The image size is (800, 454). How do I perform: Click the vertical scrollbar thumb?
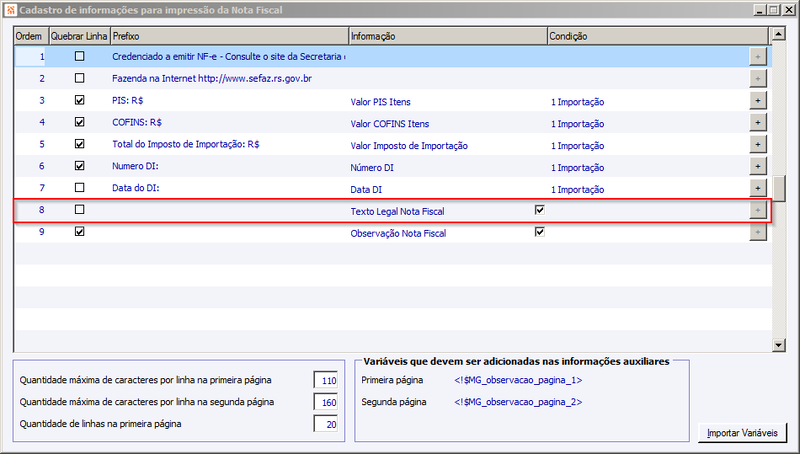pos(779,189)
